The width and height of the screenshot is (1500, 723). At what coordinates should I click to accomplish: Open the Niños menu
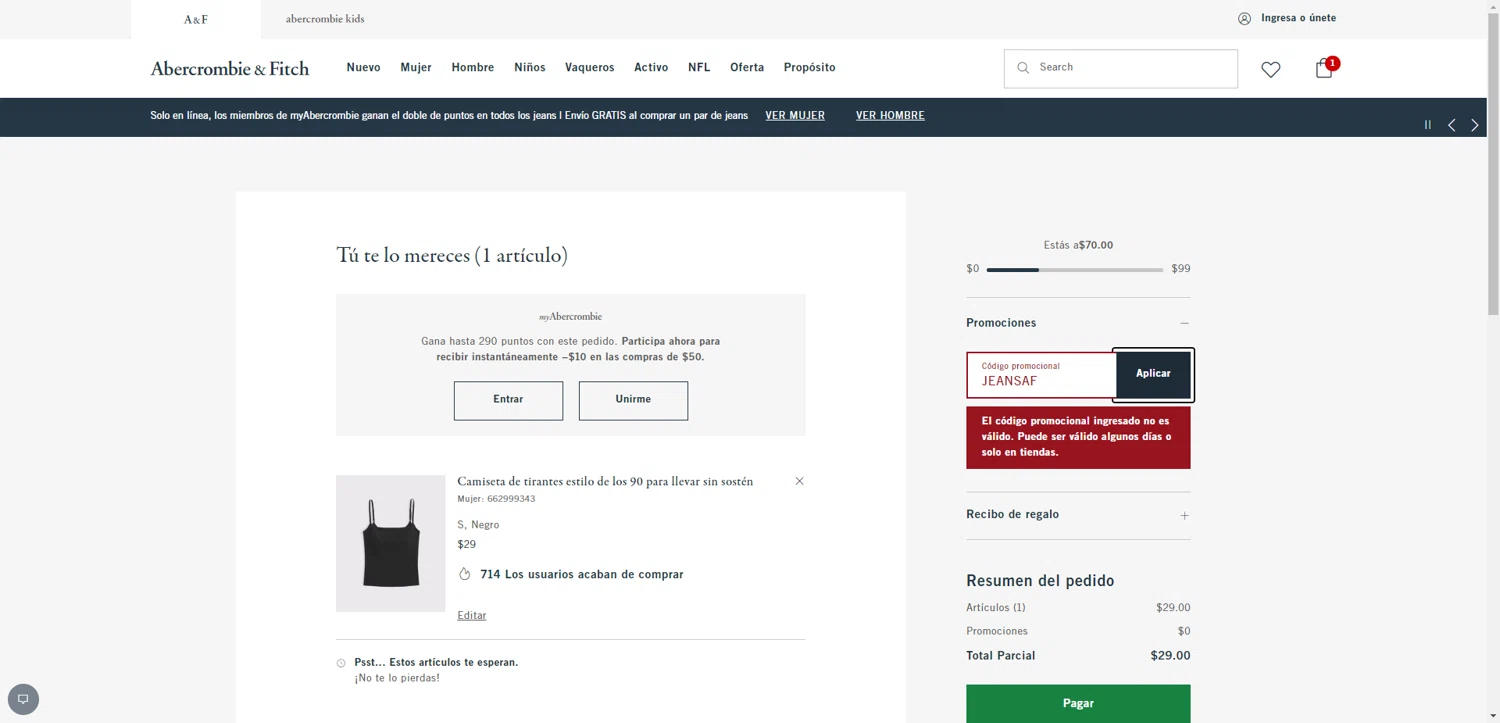530,67
